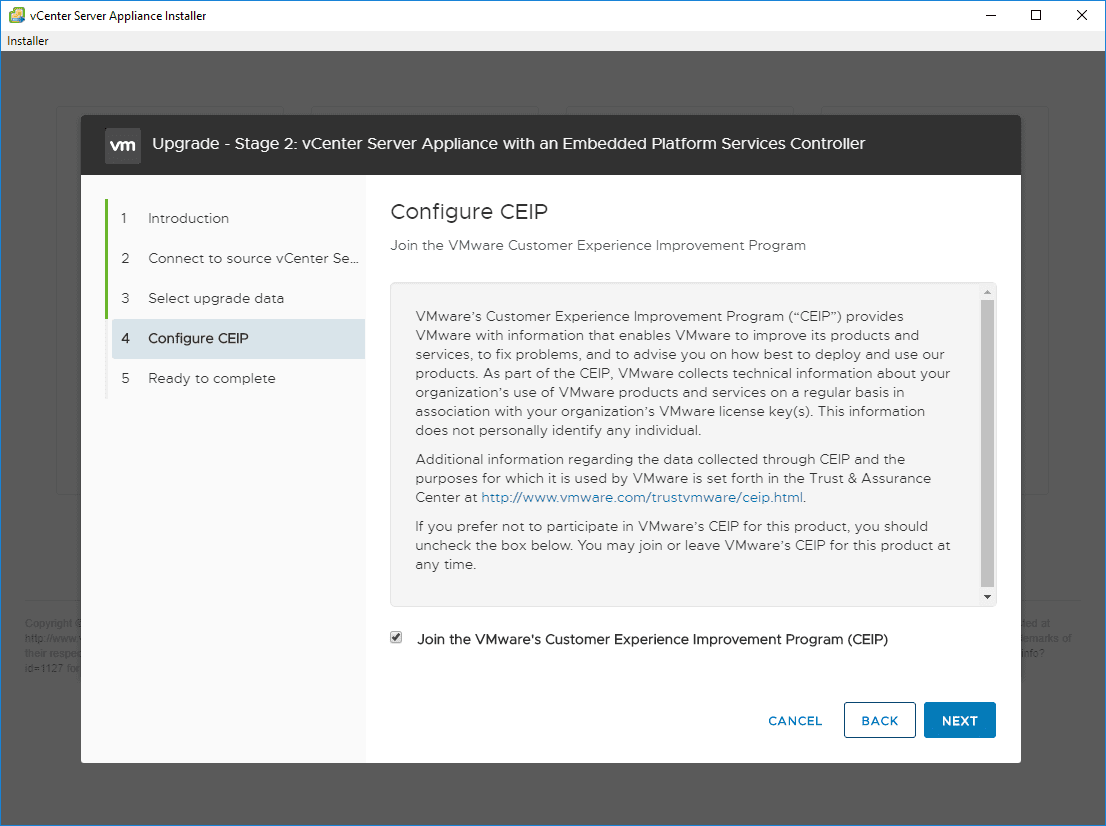This screenshot has height=826, width=1106.
Task: Open the Installer menu
Action: click(28, 41)
